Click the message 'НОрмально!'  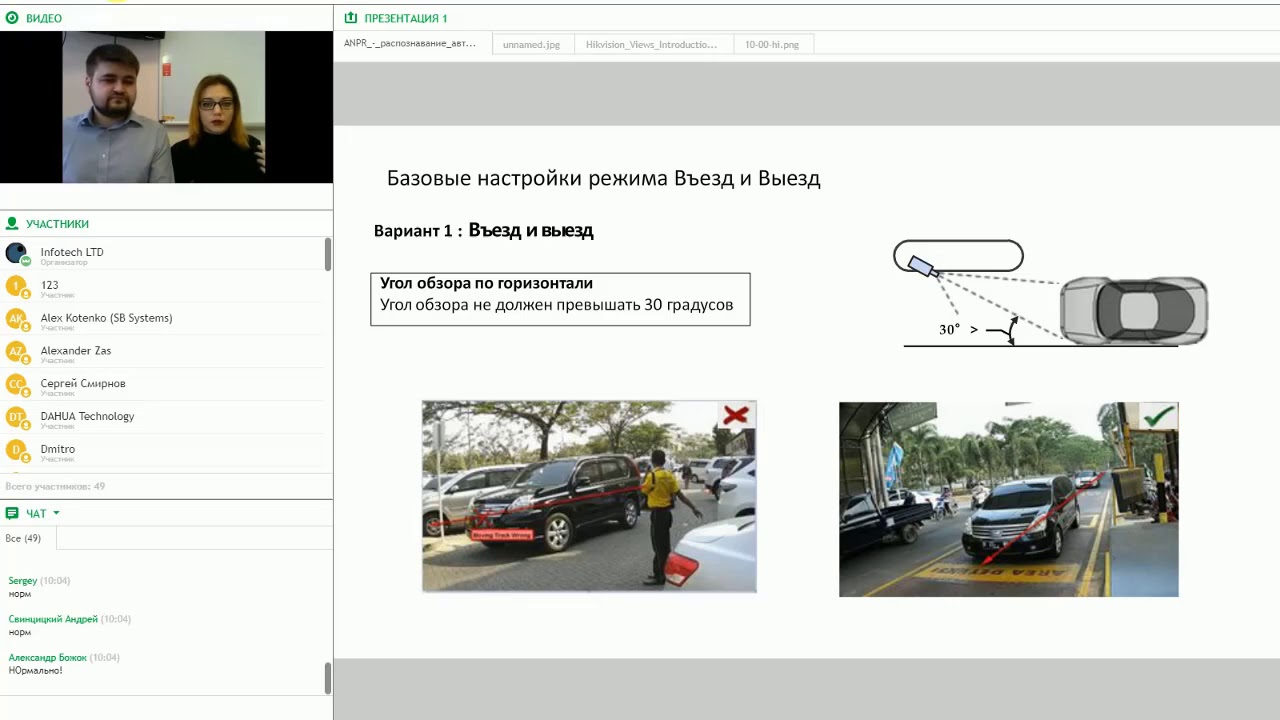(x=35, y=670)
